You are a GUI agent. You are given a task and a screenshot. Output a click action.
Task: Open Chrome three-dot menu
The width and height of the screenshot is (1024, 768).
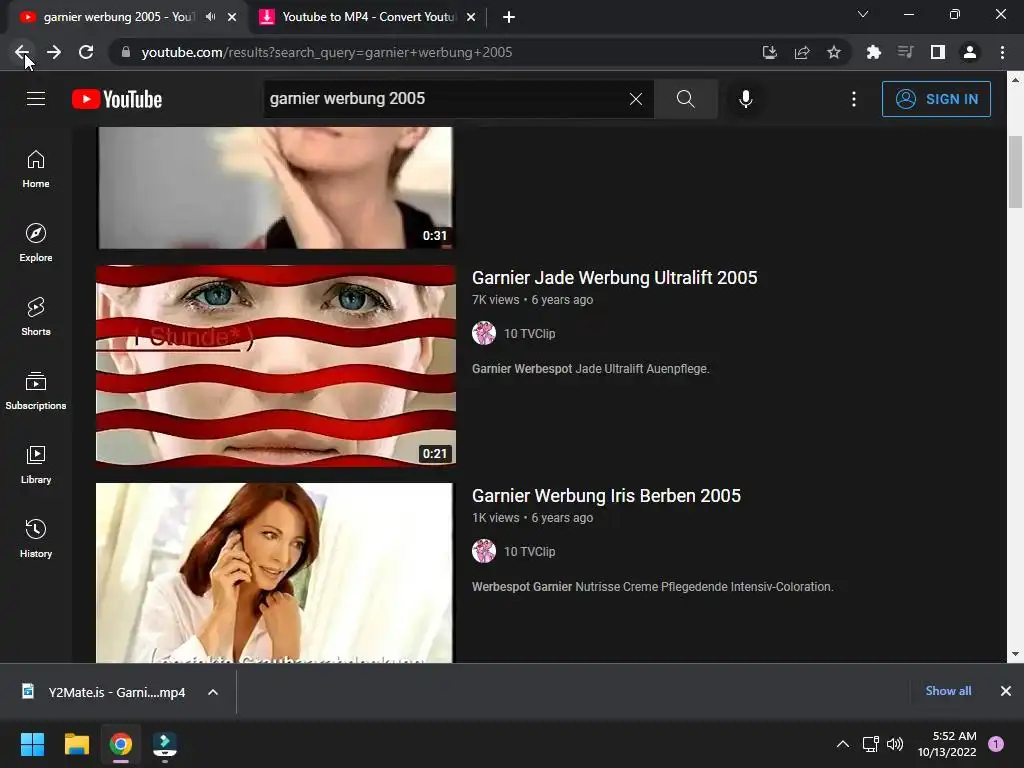(x=1002, y=52)
